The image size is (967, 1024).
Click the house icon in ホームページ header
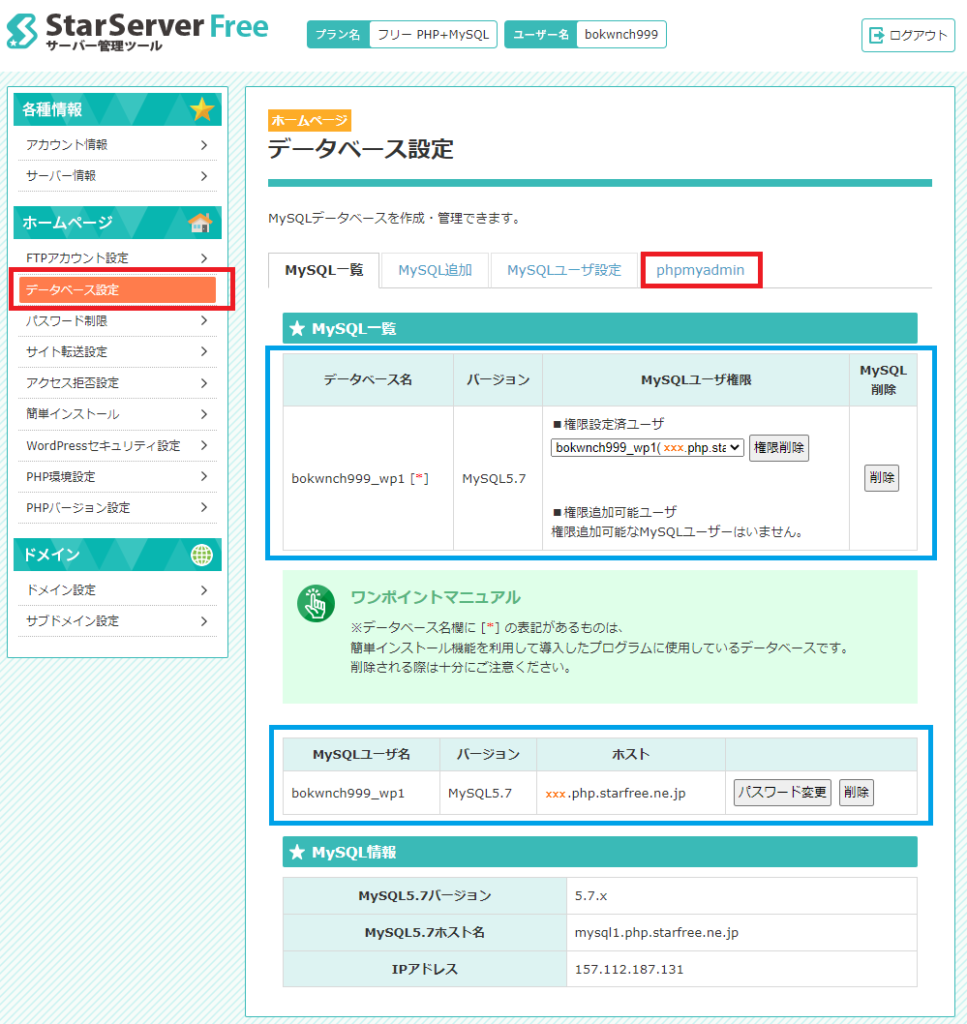200,223
